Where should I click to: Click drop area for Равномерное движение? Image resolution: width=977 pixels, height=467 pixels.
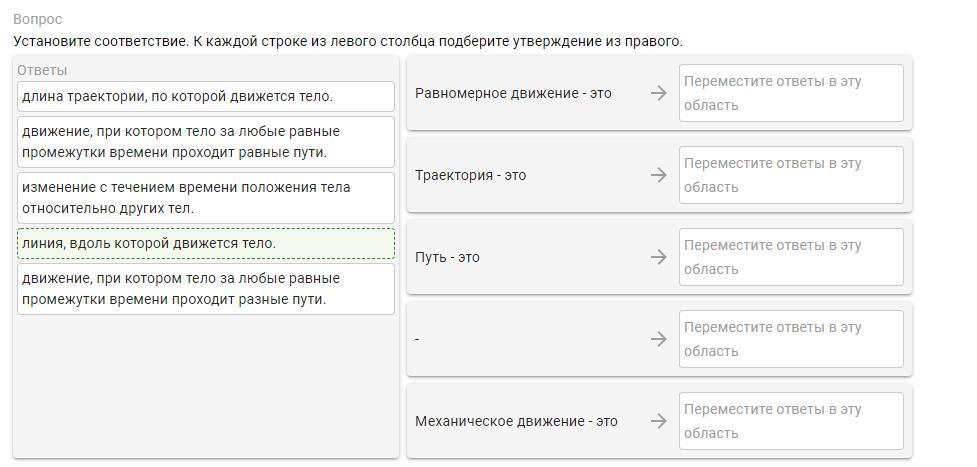pyautogui.click(x=791, y=94)
